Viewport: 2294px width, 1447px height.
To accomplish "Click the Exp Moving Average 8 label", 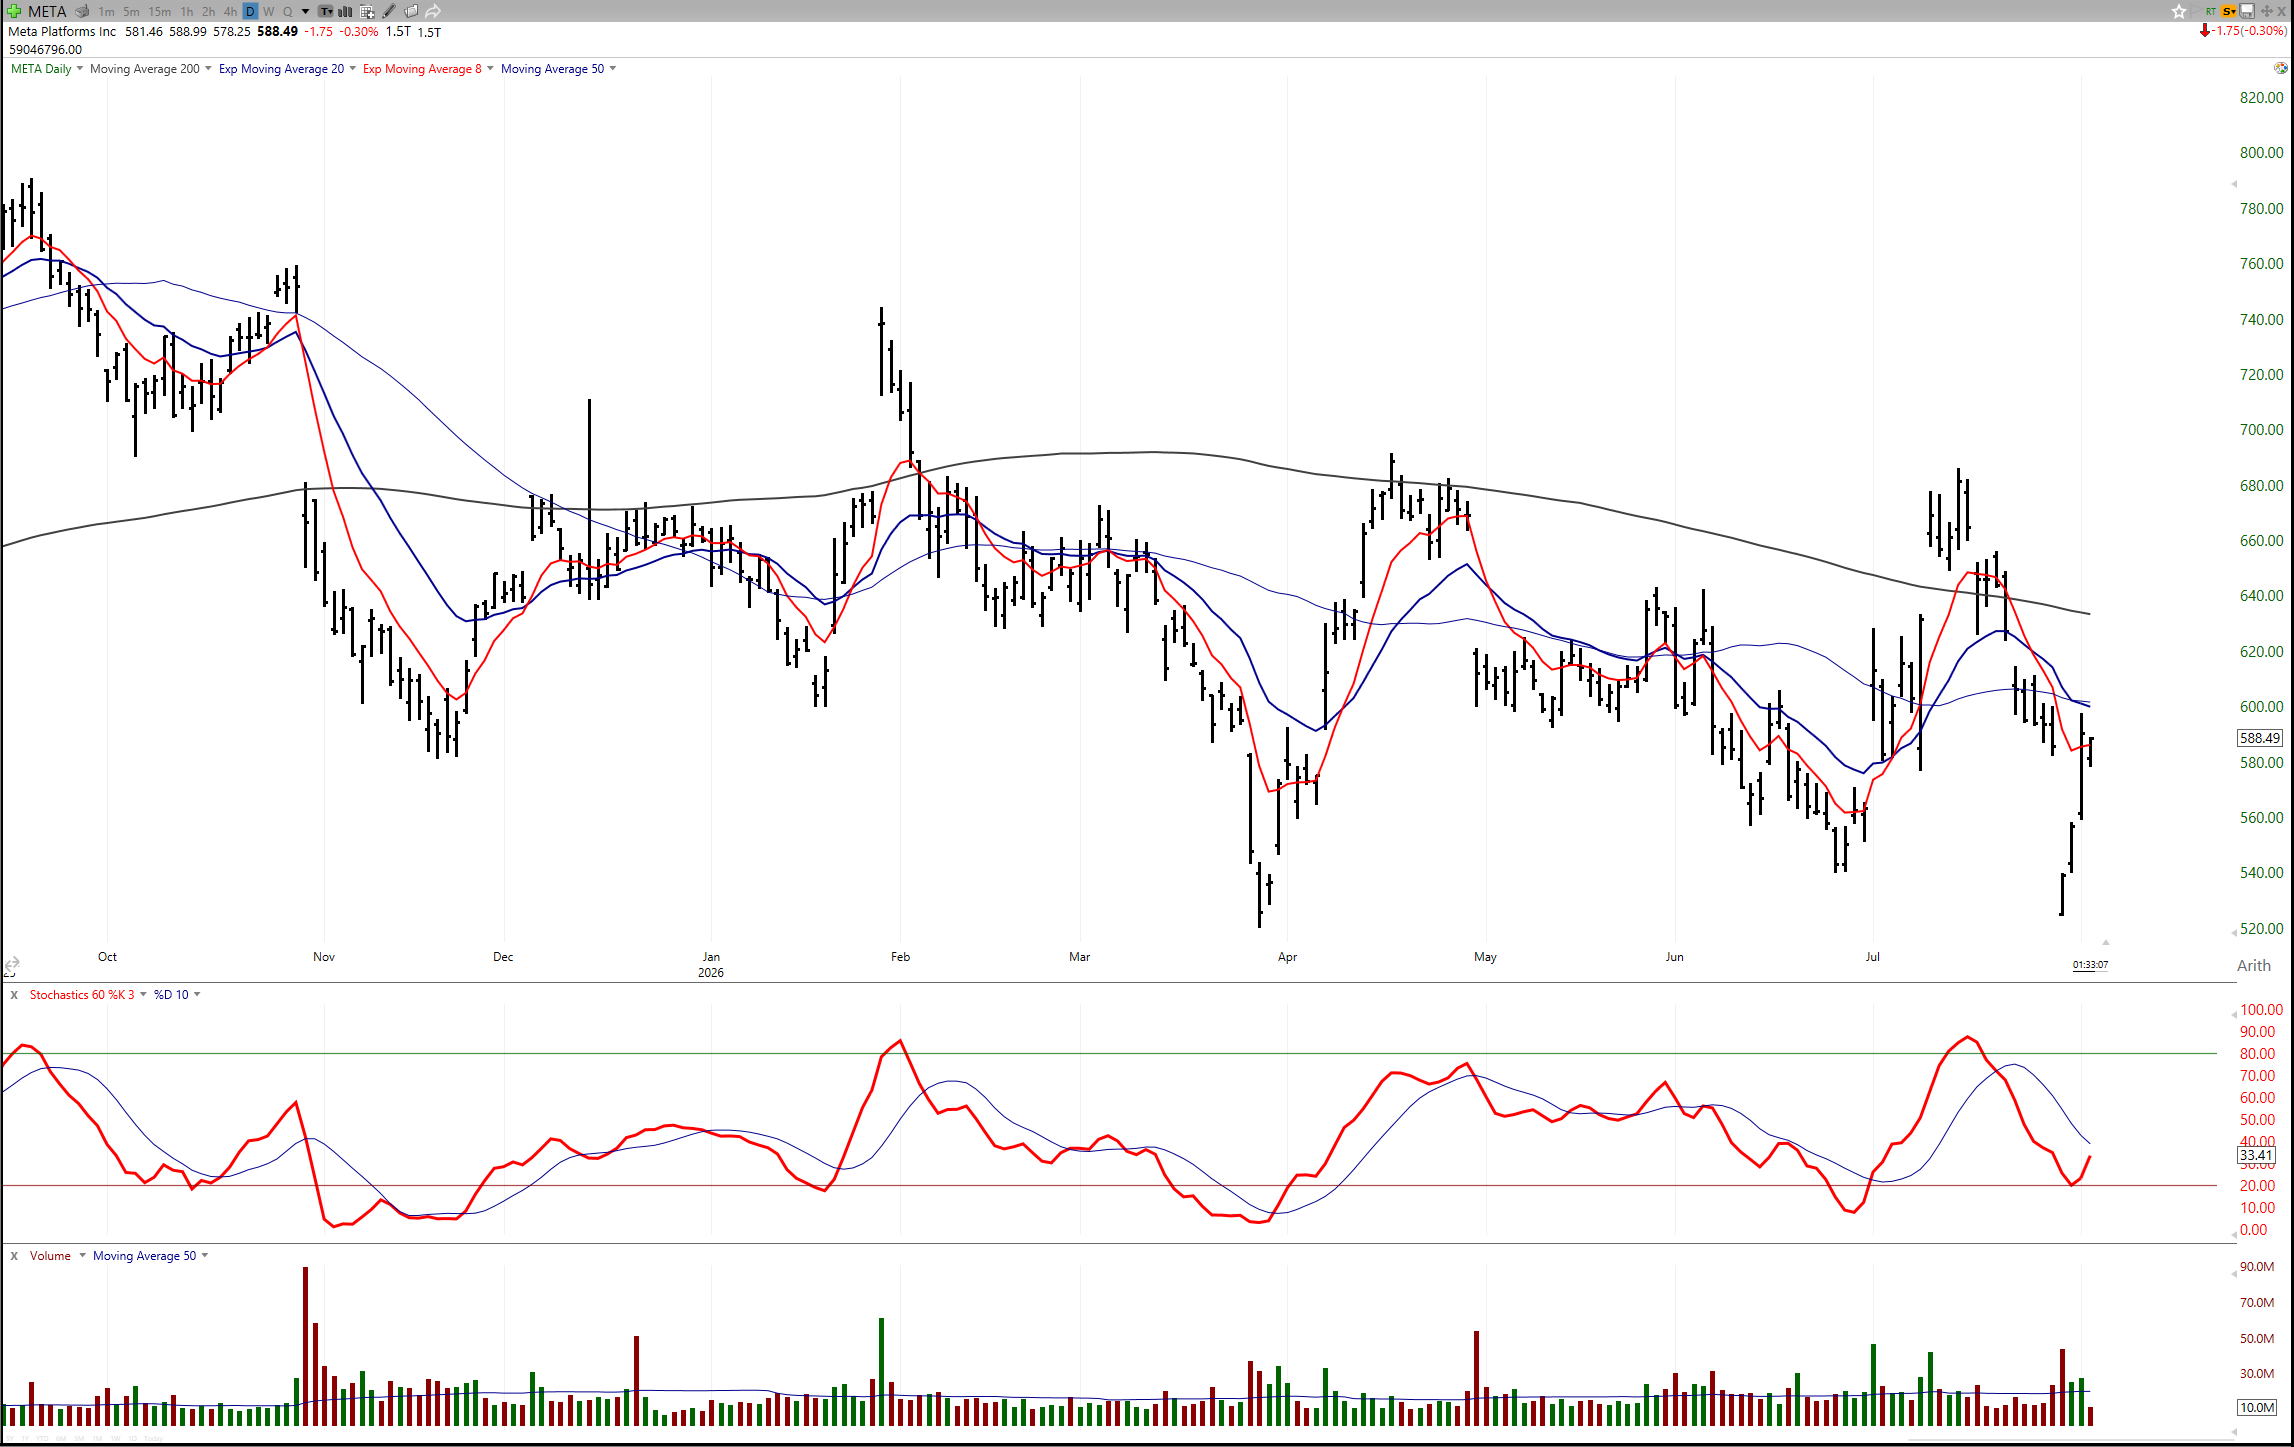I will [x=422, y=69].
